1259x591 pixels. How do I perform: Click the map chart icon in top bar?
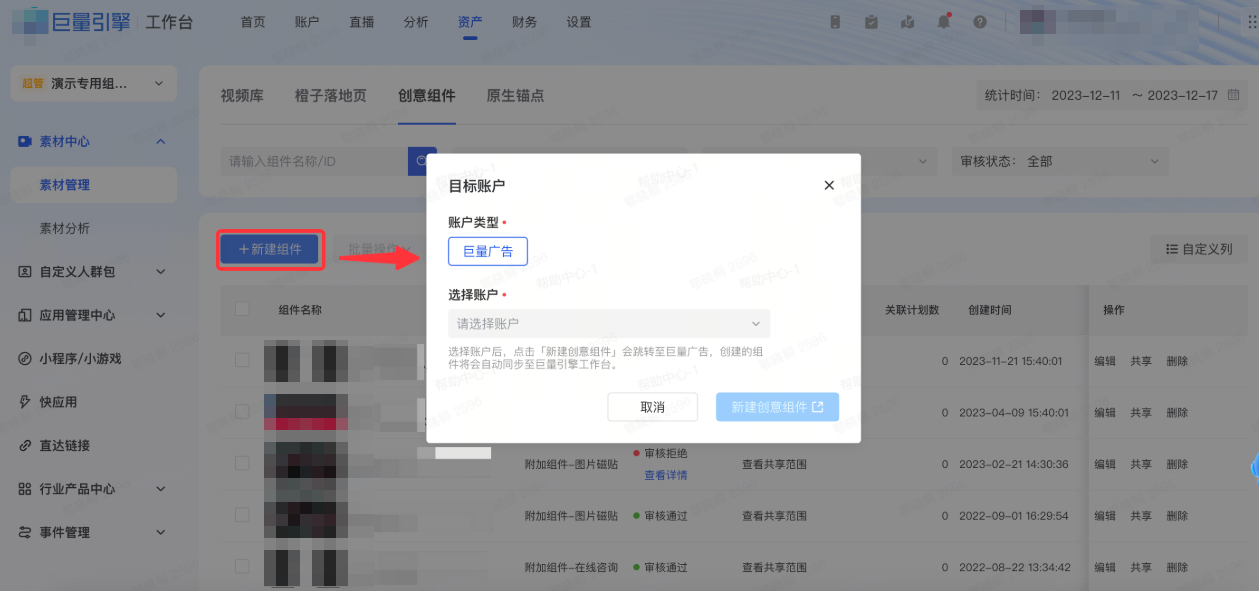click(907, 22)
